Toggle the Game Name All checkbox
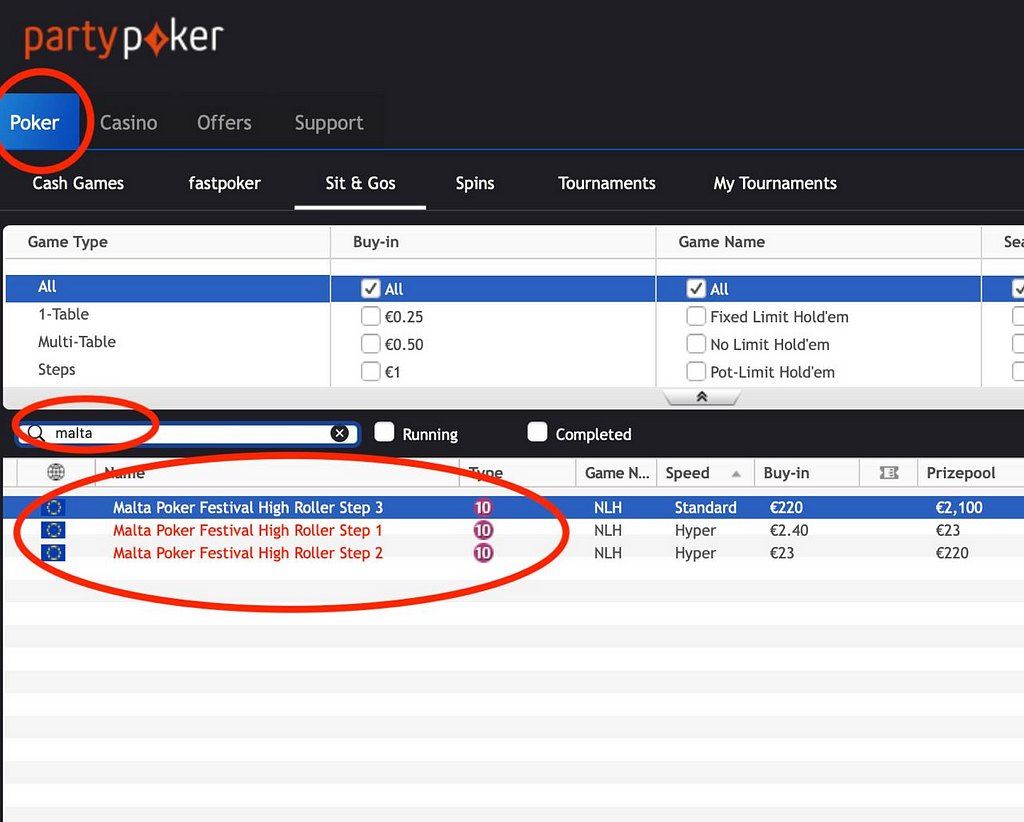The image size is (1024, 822). point(696,289)
